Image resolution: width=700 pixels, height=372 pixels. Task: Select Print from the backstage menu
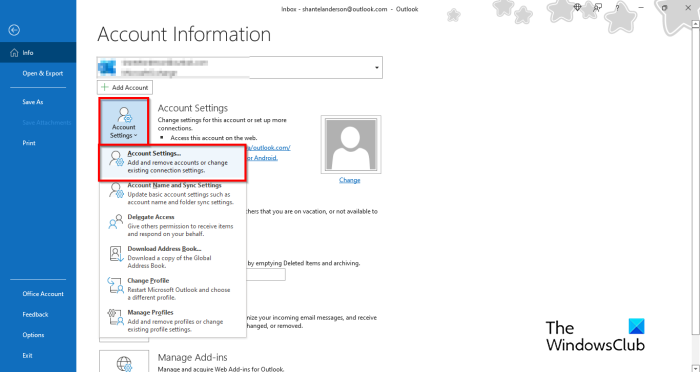pyautogui.click(x=29, y=143)
